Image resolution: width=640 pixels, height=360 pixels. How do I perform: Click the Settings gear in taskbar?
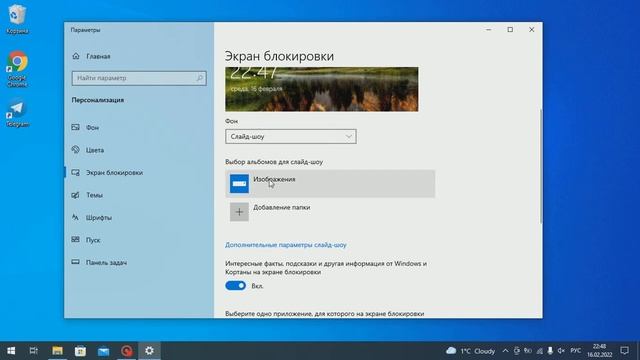coord(149,351)
